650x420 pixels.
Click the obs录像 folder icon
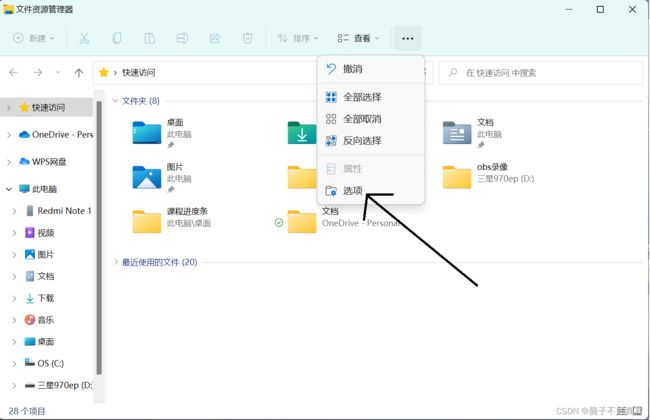[x=457, y=177]
